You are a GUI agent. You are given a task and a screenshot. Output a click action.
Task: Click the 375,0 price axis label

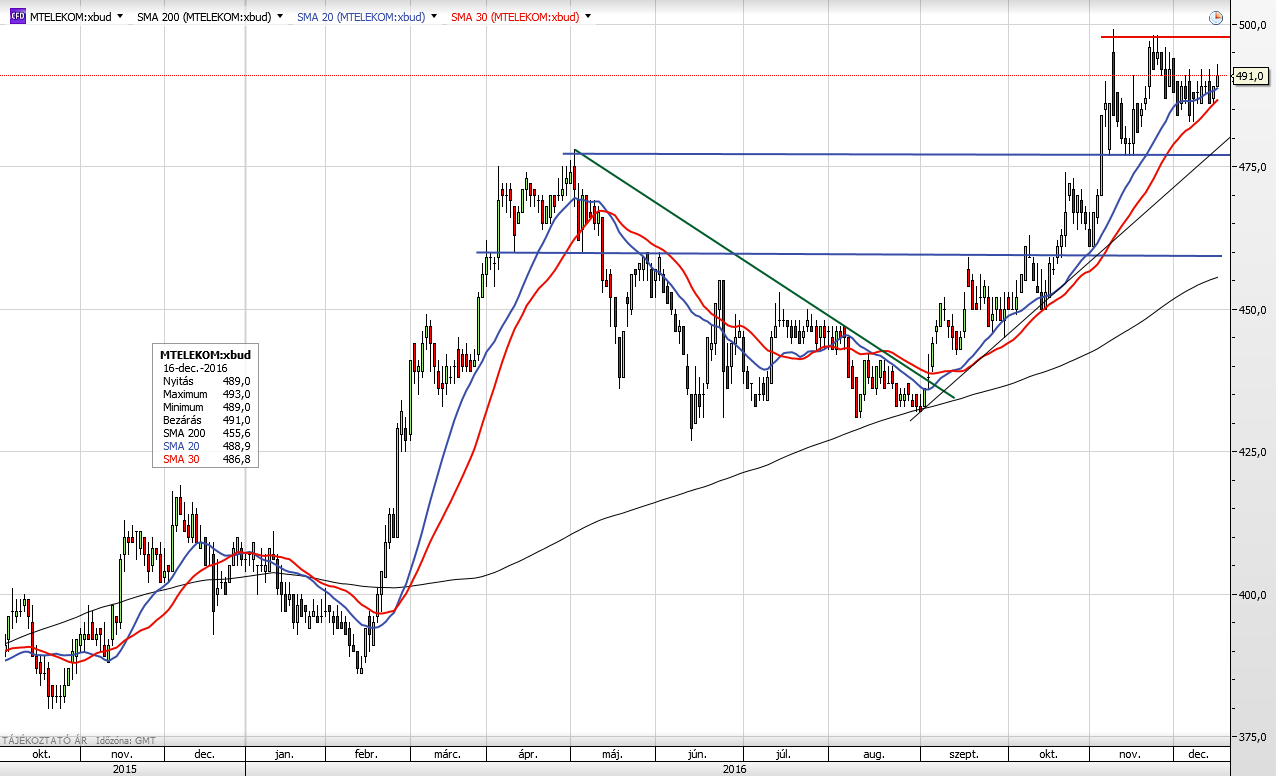click(1252, 737)
